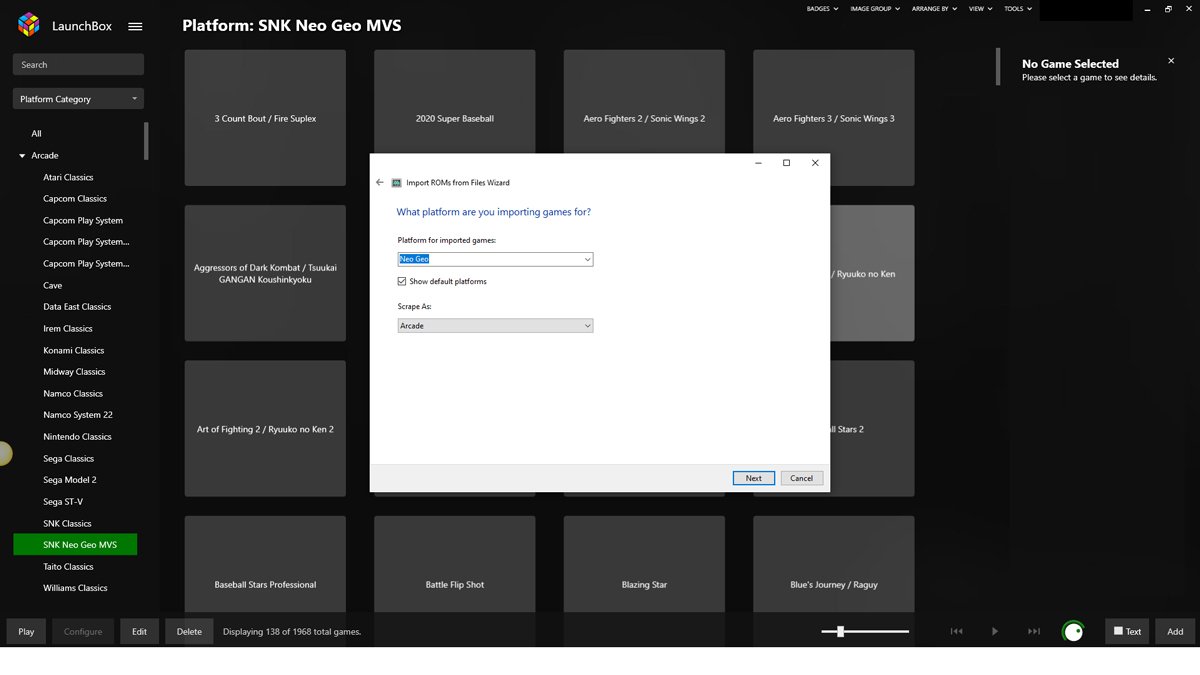This screenshot has width=1200, height=675.
Task: Select the 3 Count Bout / Fire Suplex game
Action: tap(265, 118)
